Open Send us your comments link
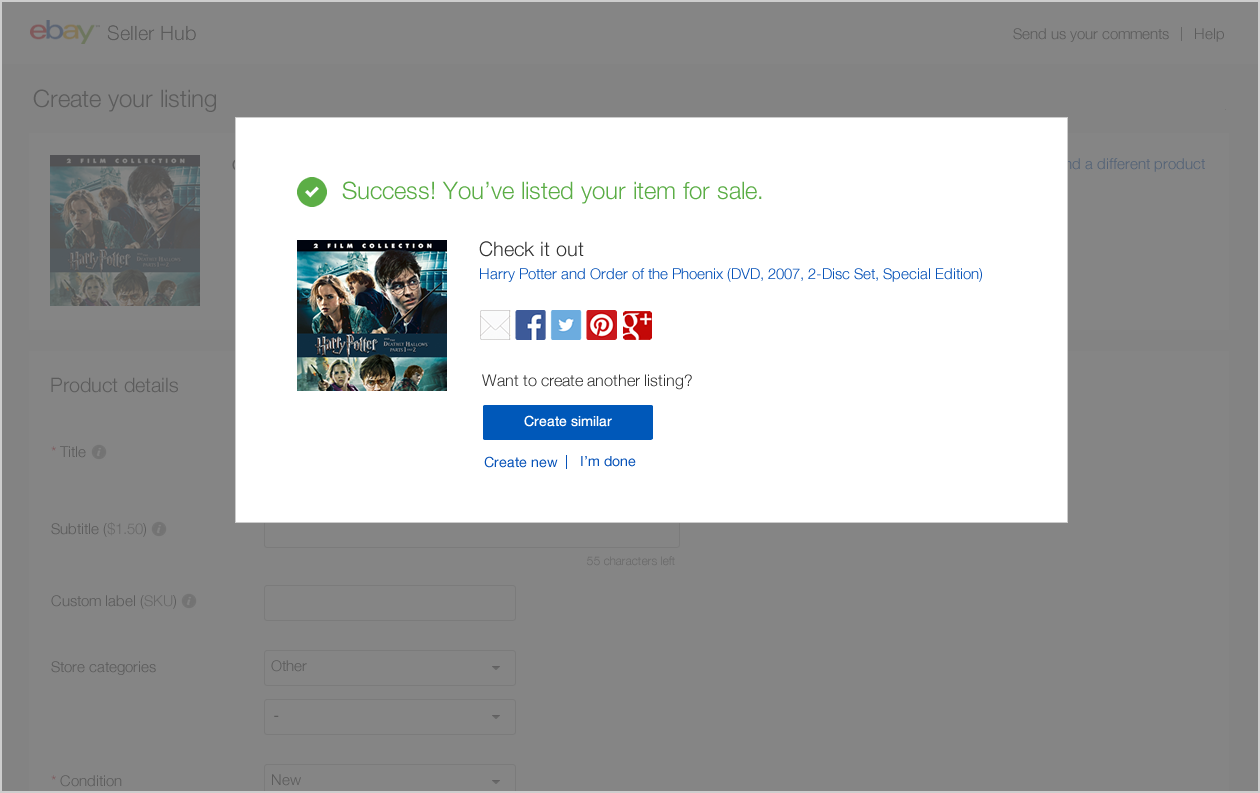Image resolution: width=1260 pixels, height=793 pixels. [1091, 34]
